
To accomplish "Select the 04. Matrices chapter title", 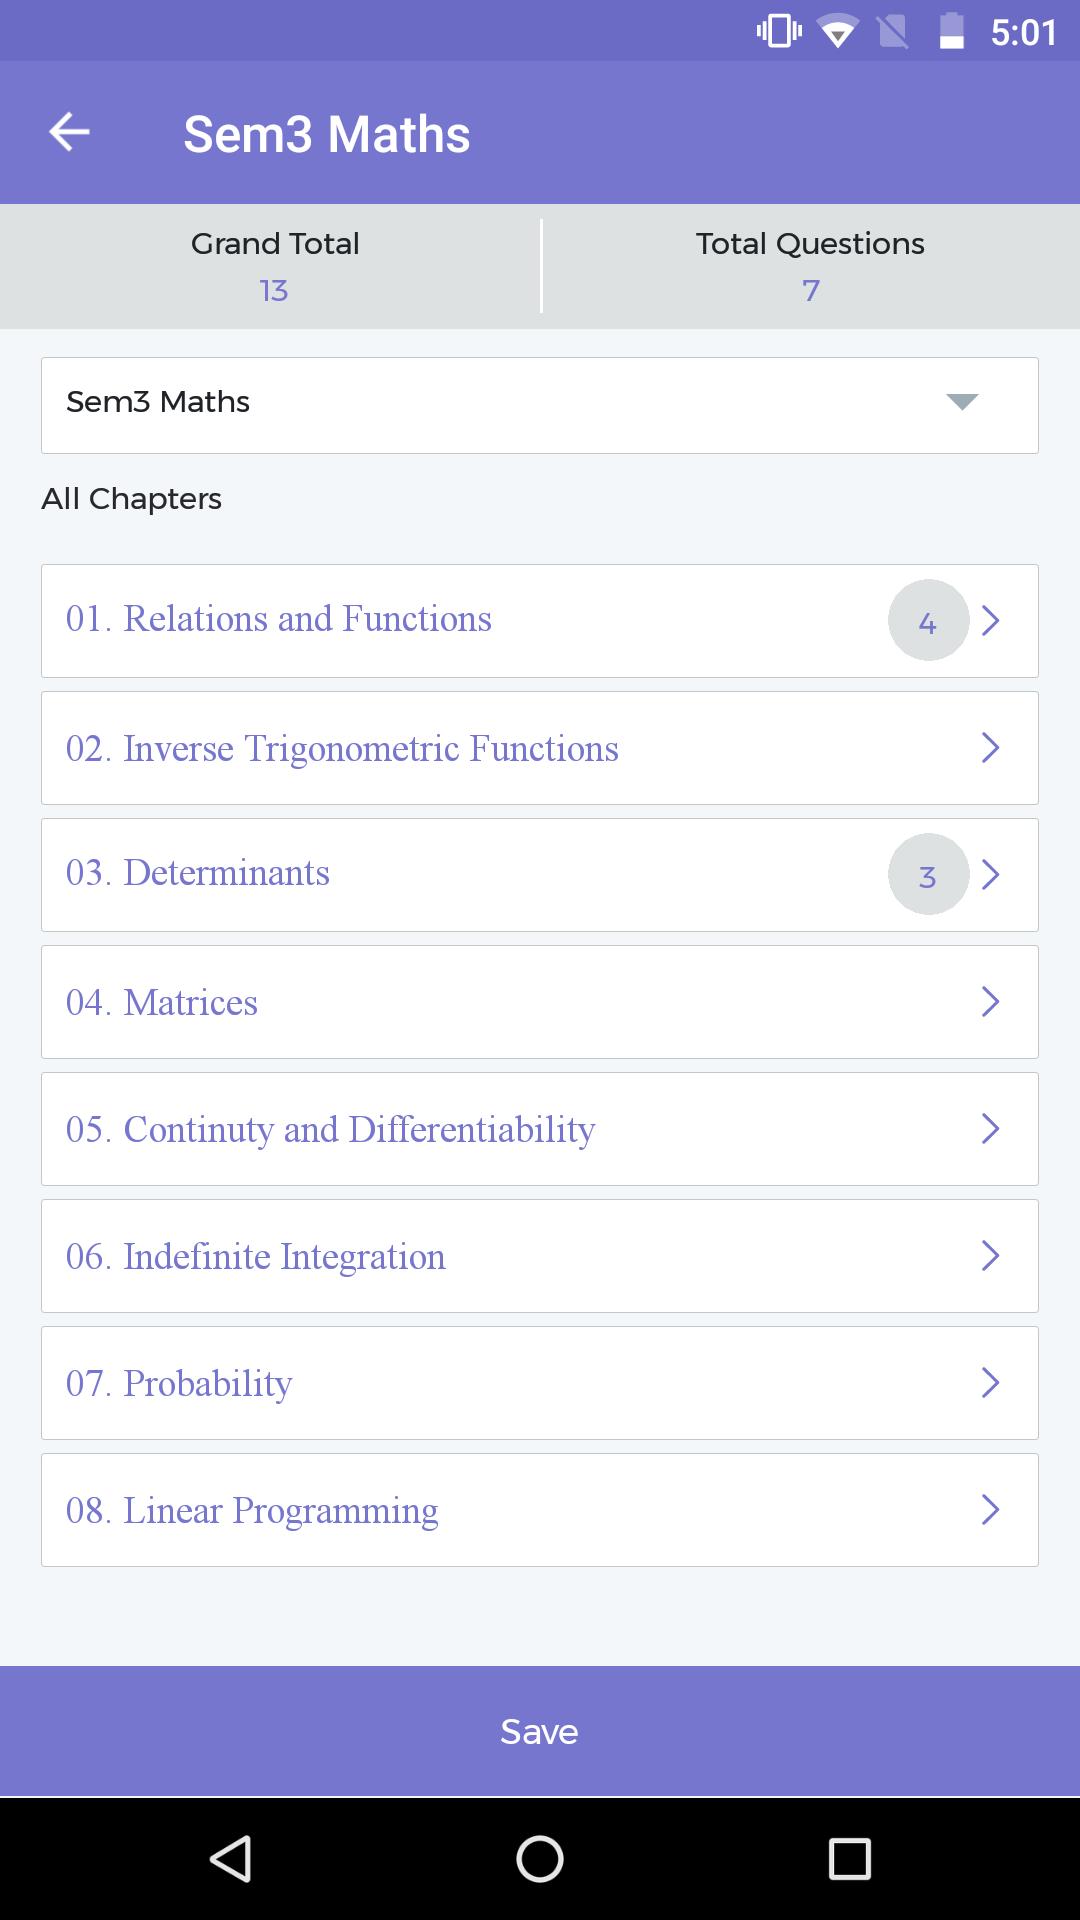I will click(162, 1003).
